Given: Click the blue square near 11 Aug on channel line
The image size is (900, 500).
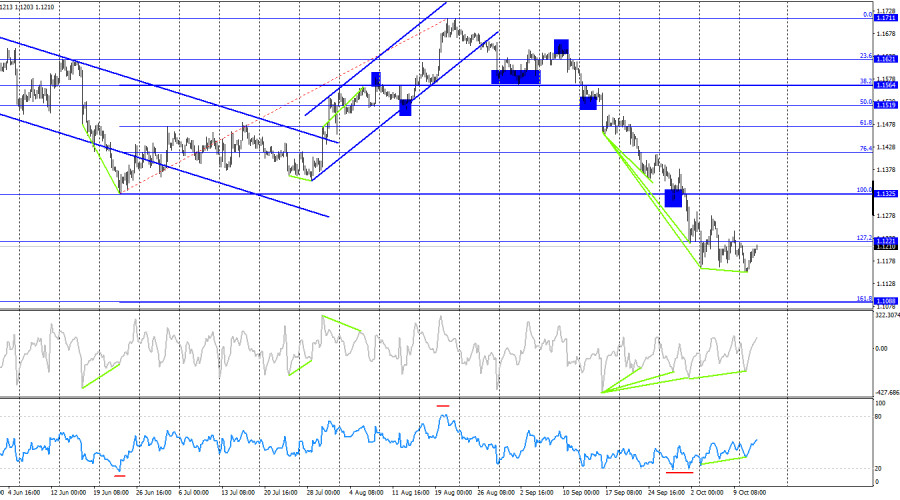Looking at the screenshot, I should (405, 107).
